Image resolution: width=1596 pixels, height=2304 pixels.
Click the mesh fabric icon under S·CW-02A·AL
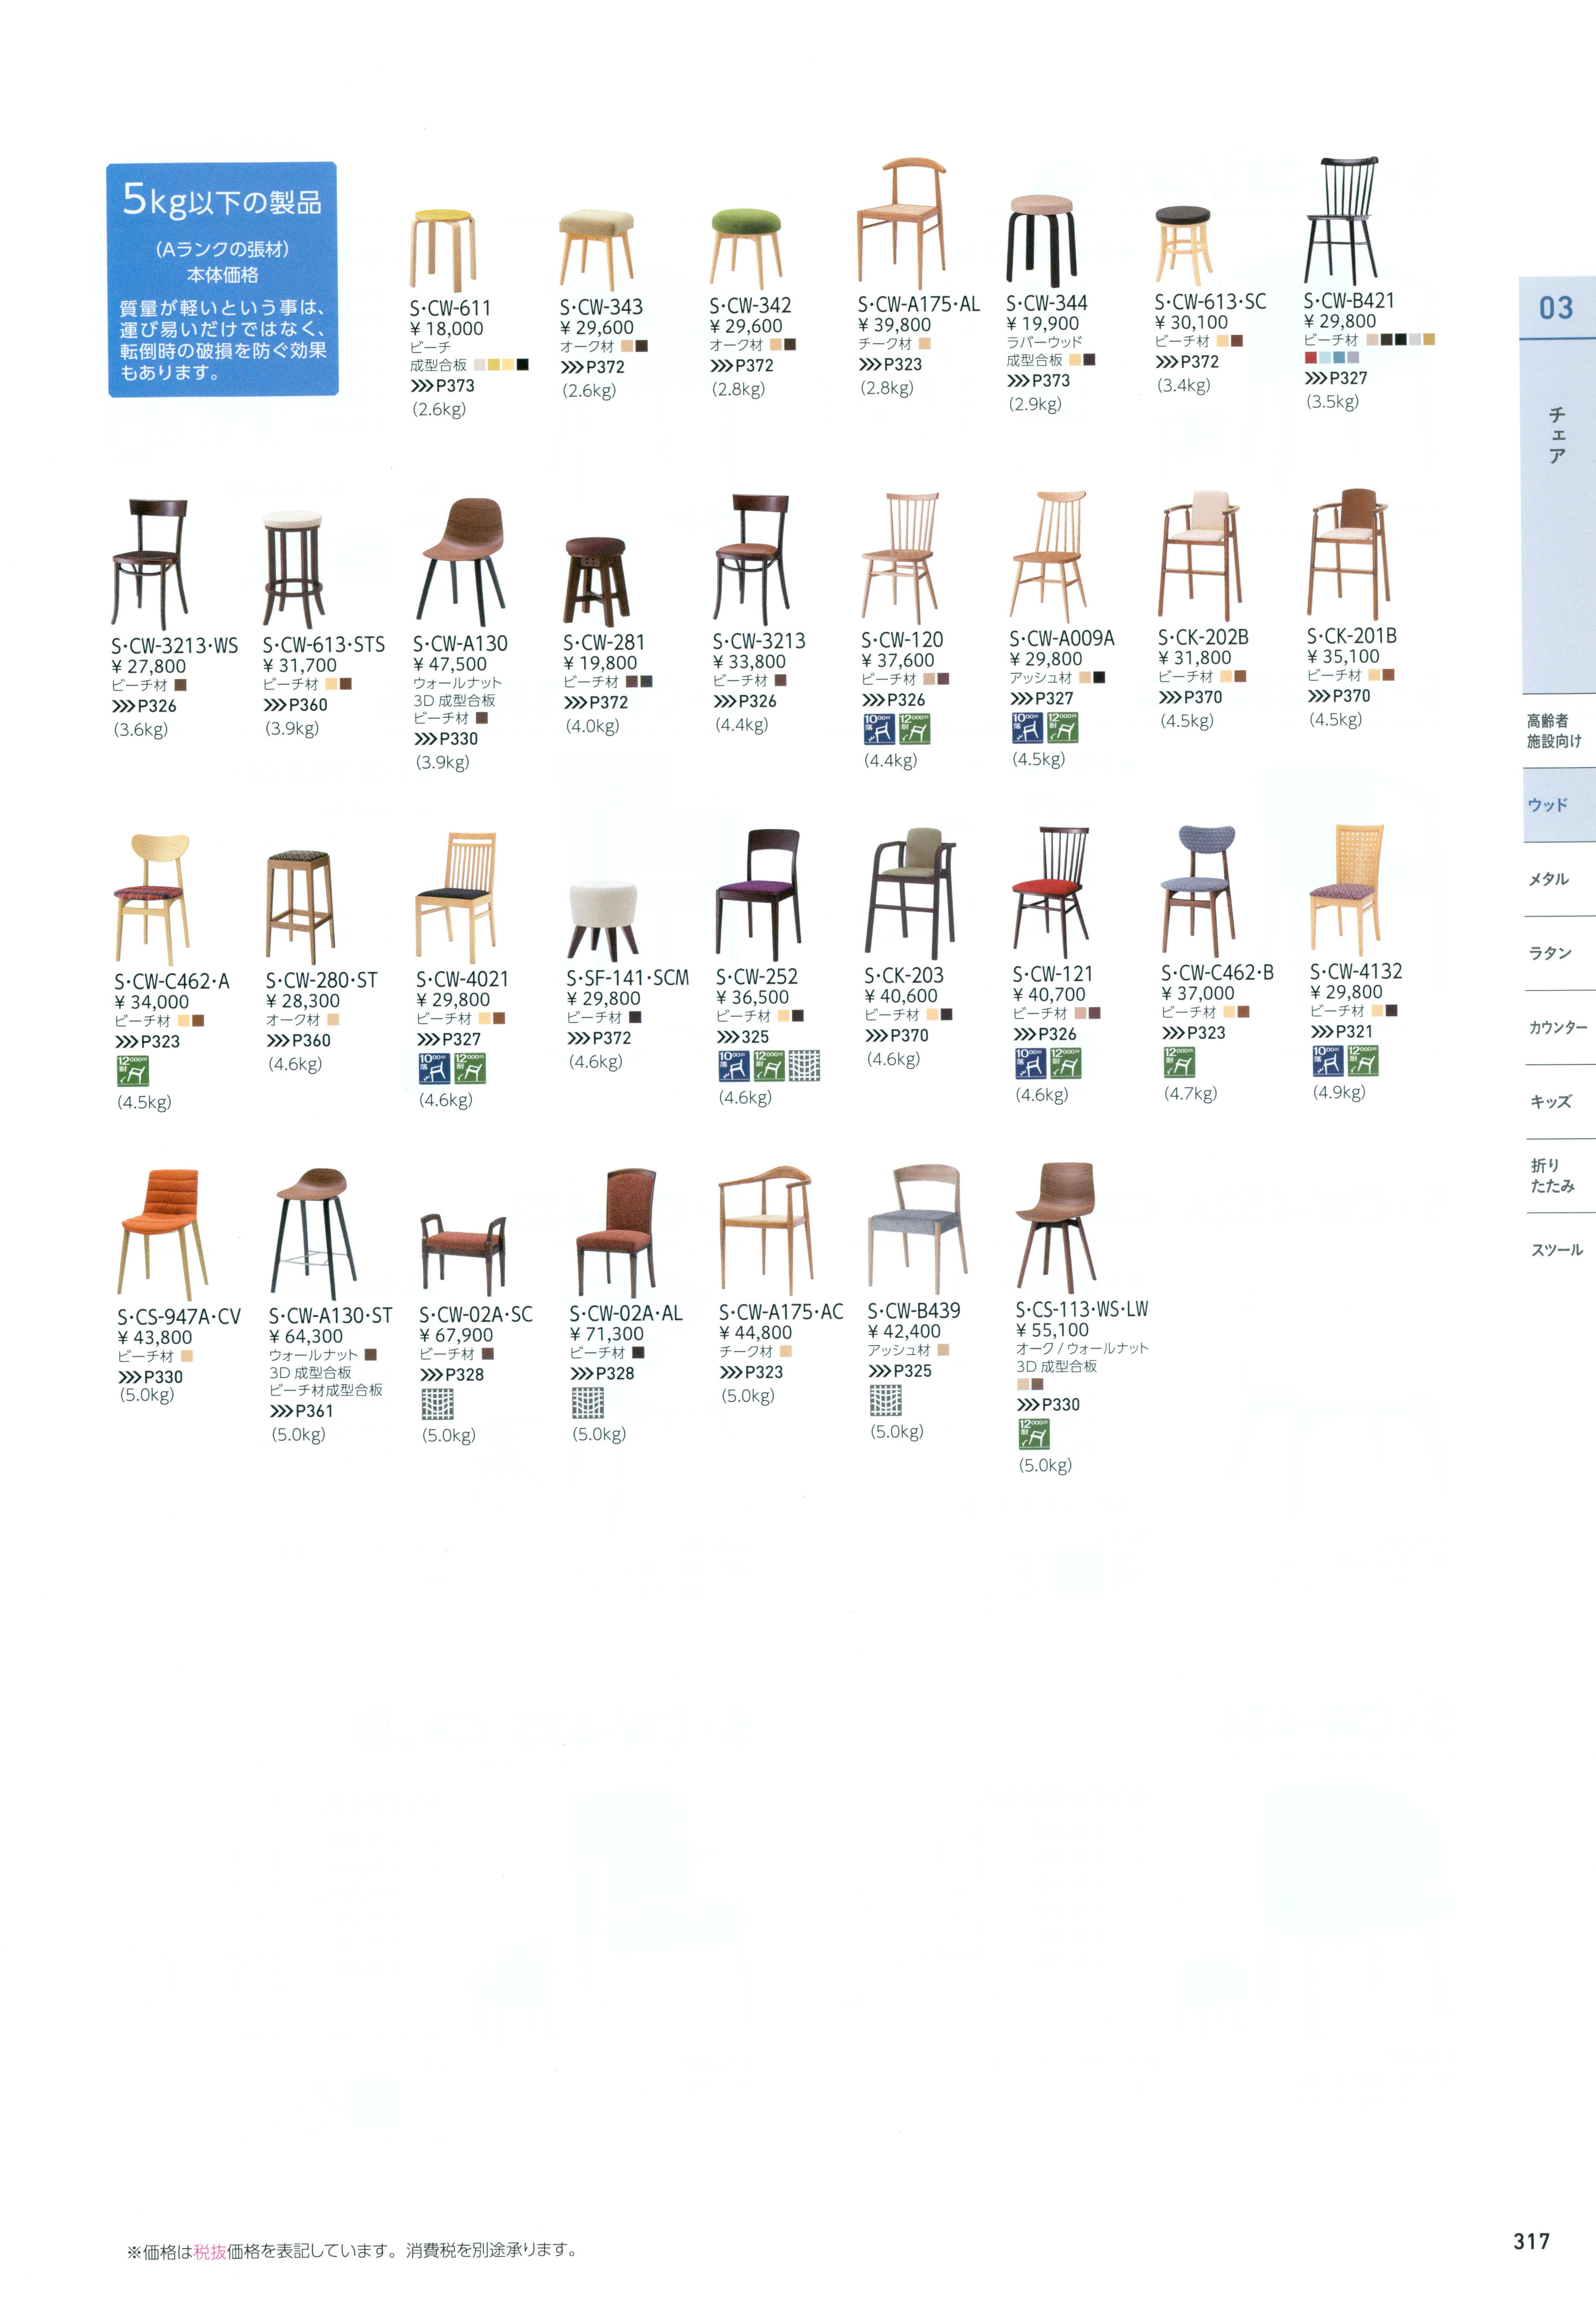[588, 1403]
